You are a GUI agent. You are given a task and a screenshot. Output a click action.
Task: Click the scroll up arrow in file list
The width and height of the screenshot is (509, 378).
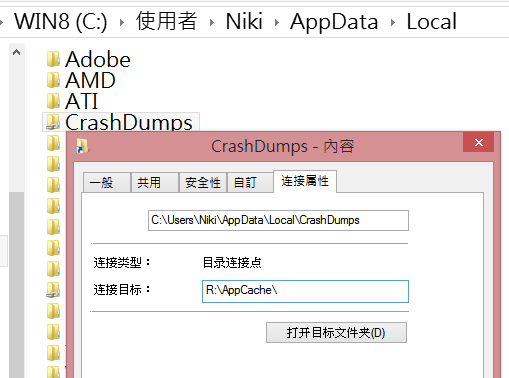(16, 52)
